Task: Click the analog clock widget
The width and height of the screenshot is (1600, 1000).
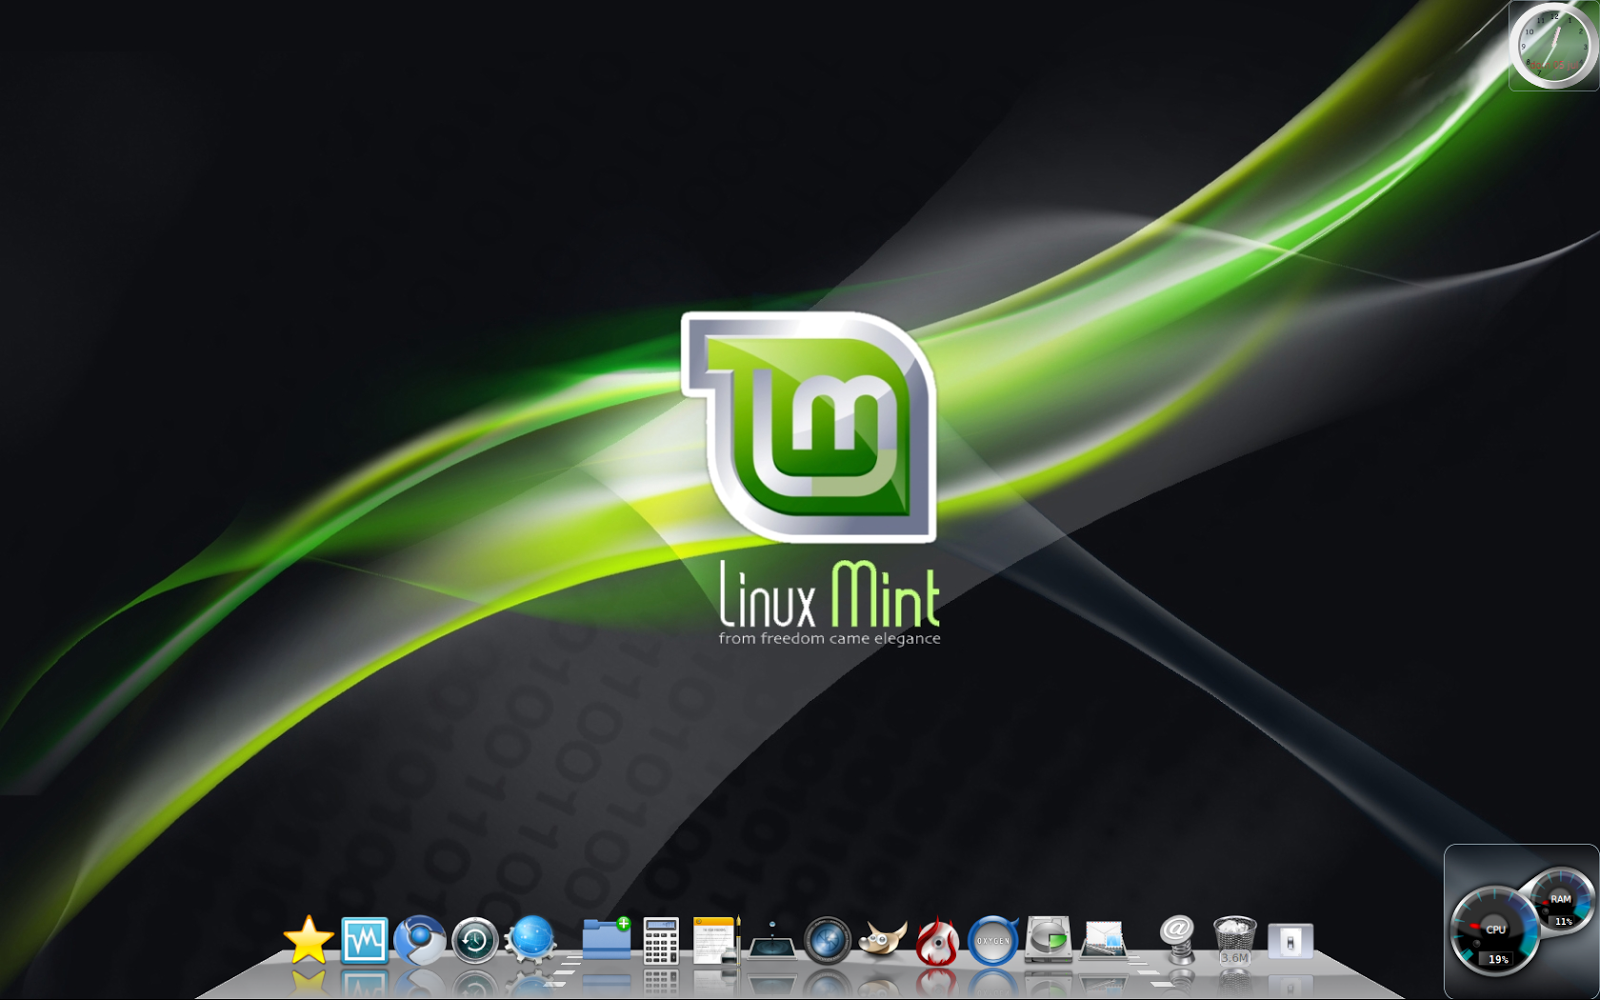Action: tap(1554, 46)
